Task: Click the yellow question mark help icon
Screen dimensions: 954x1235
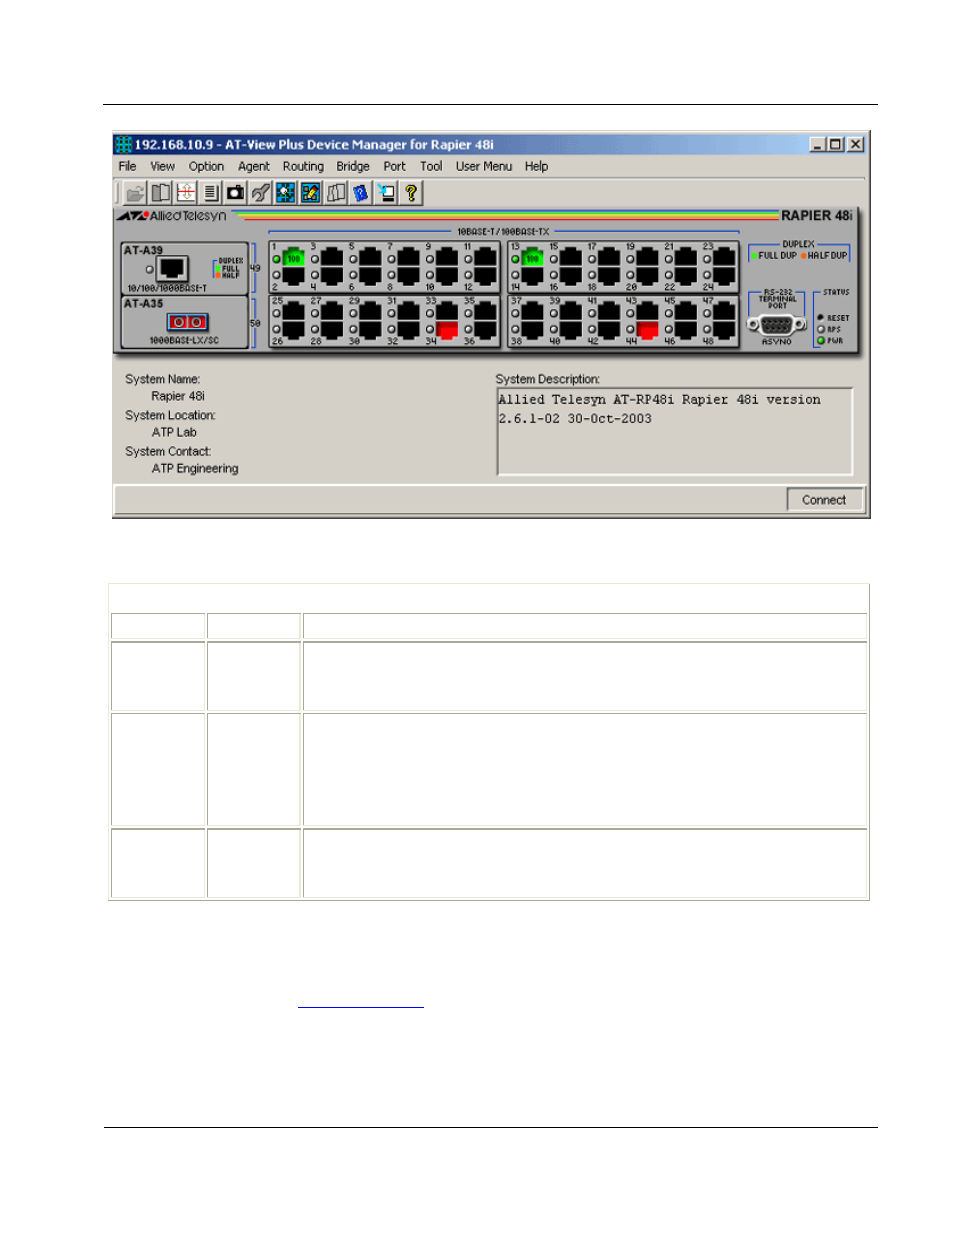Action: click(x=410, y=193)
